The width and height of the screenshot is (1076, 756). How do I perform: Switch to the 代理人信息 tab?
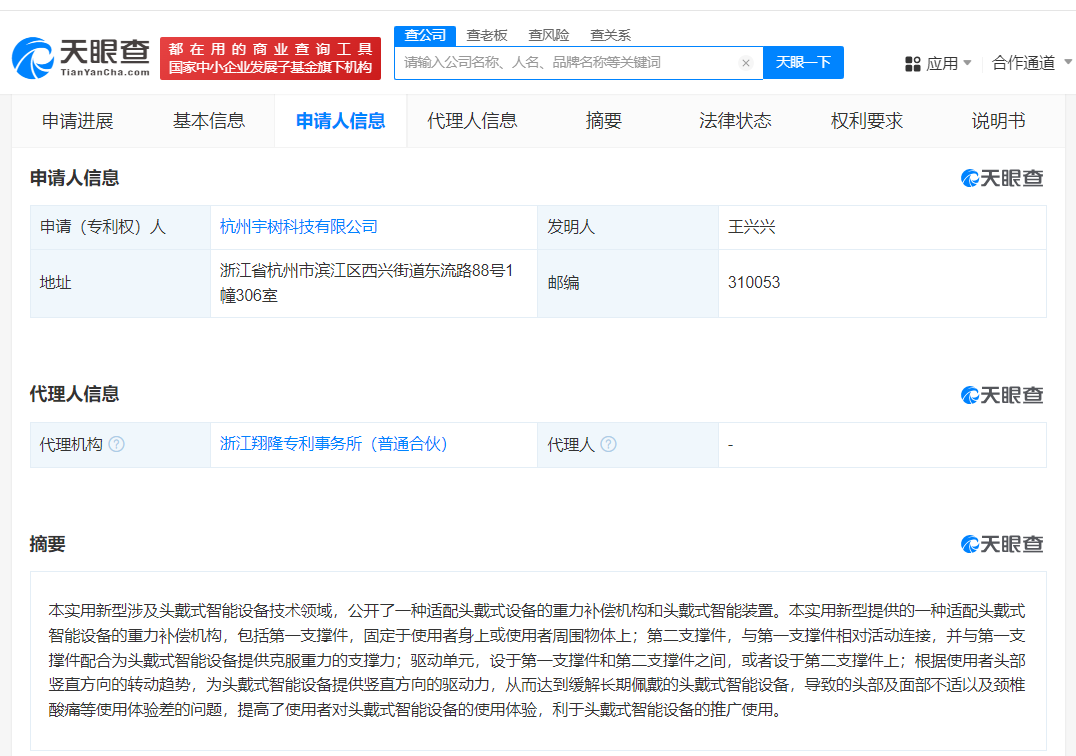pos(472,121)
